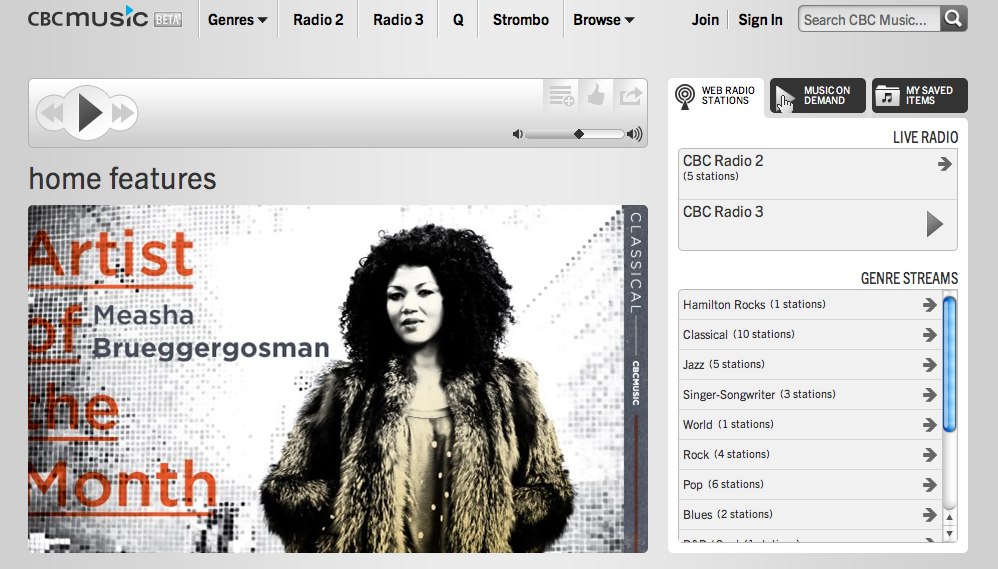
Task: Select Classical (10 stations) text
Action: click(x=738, y=335)
